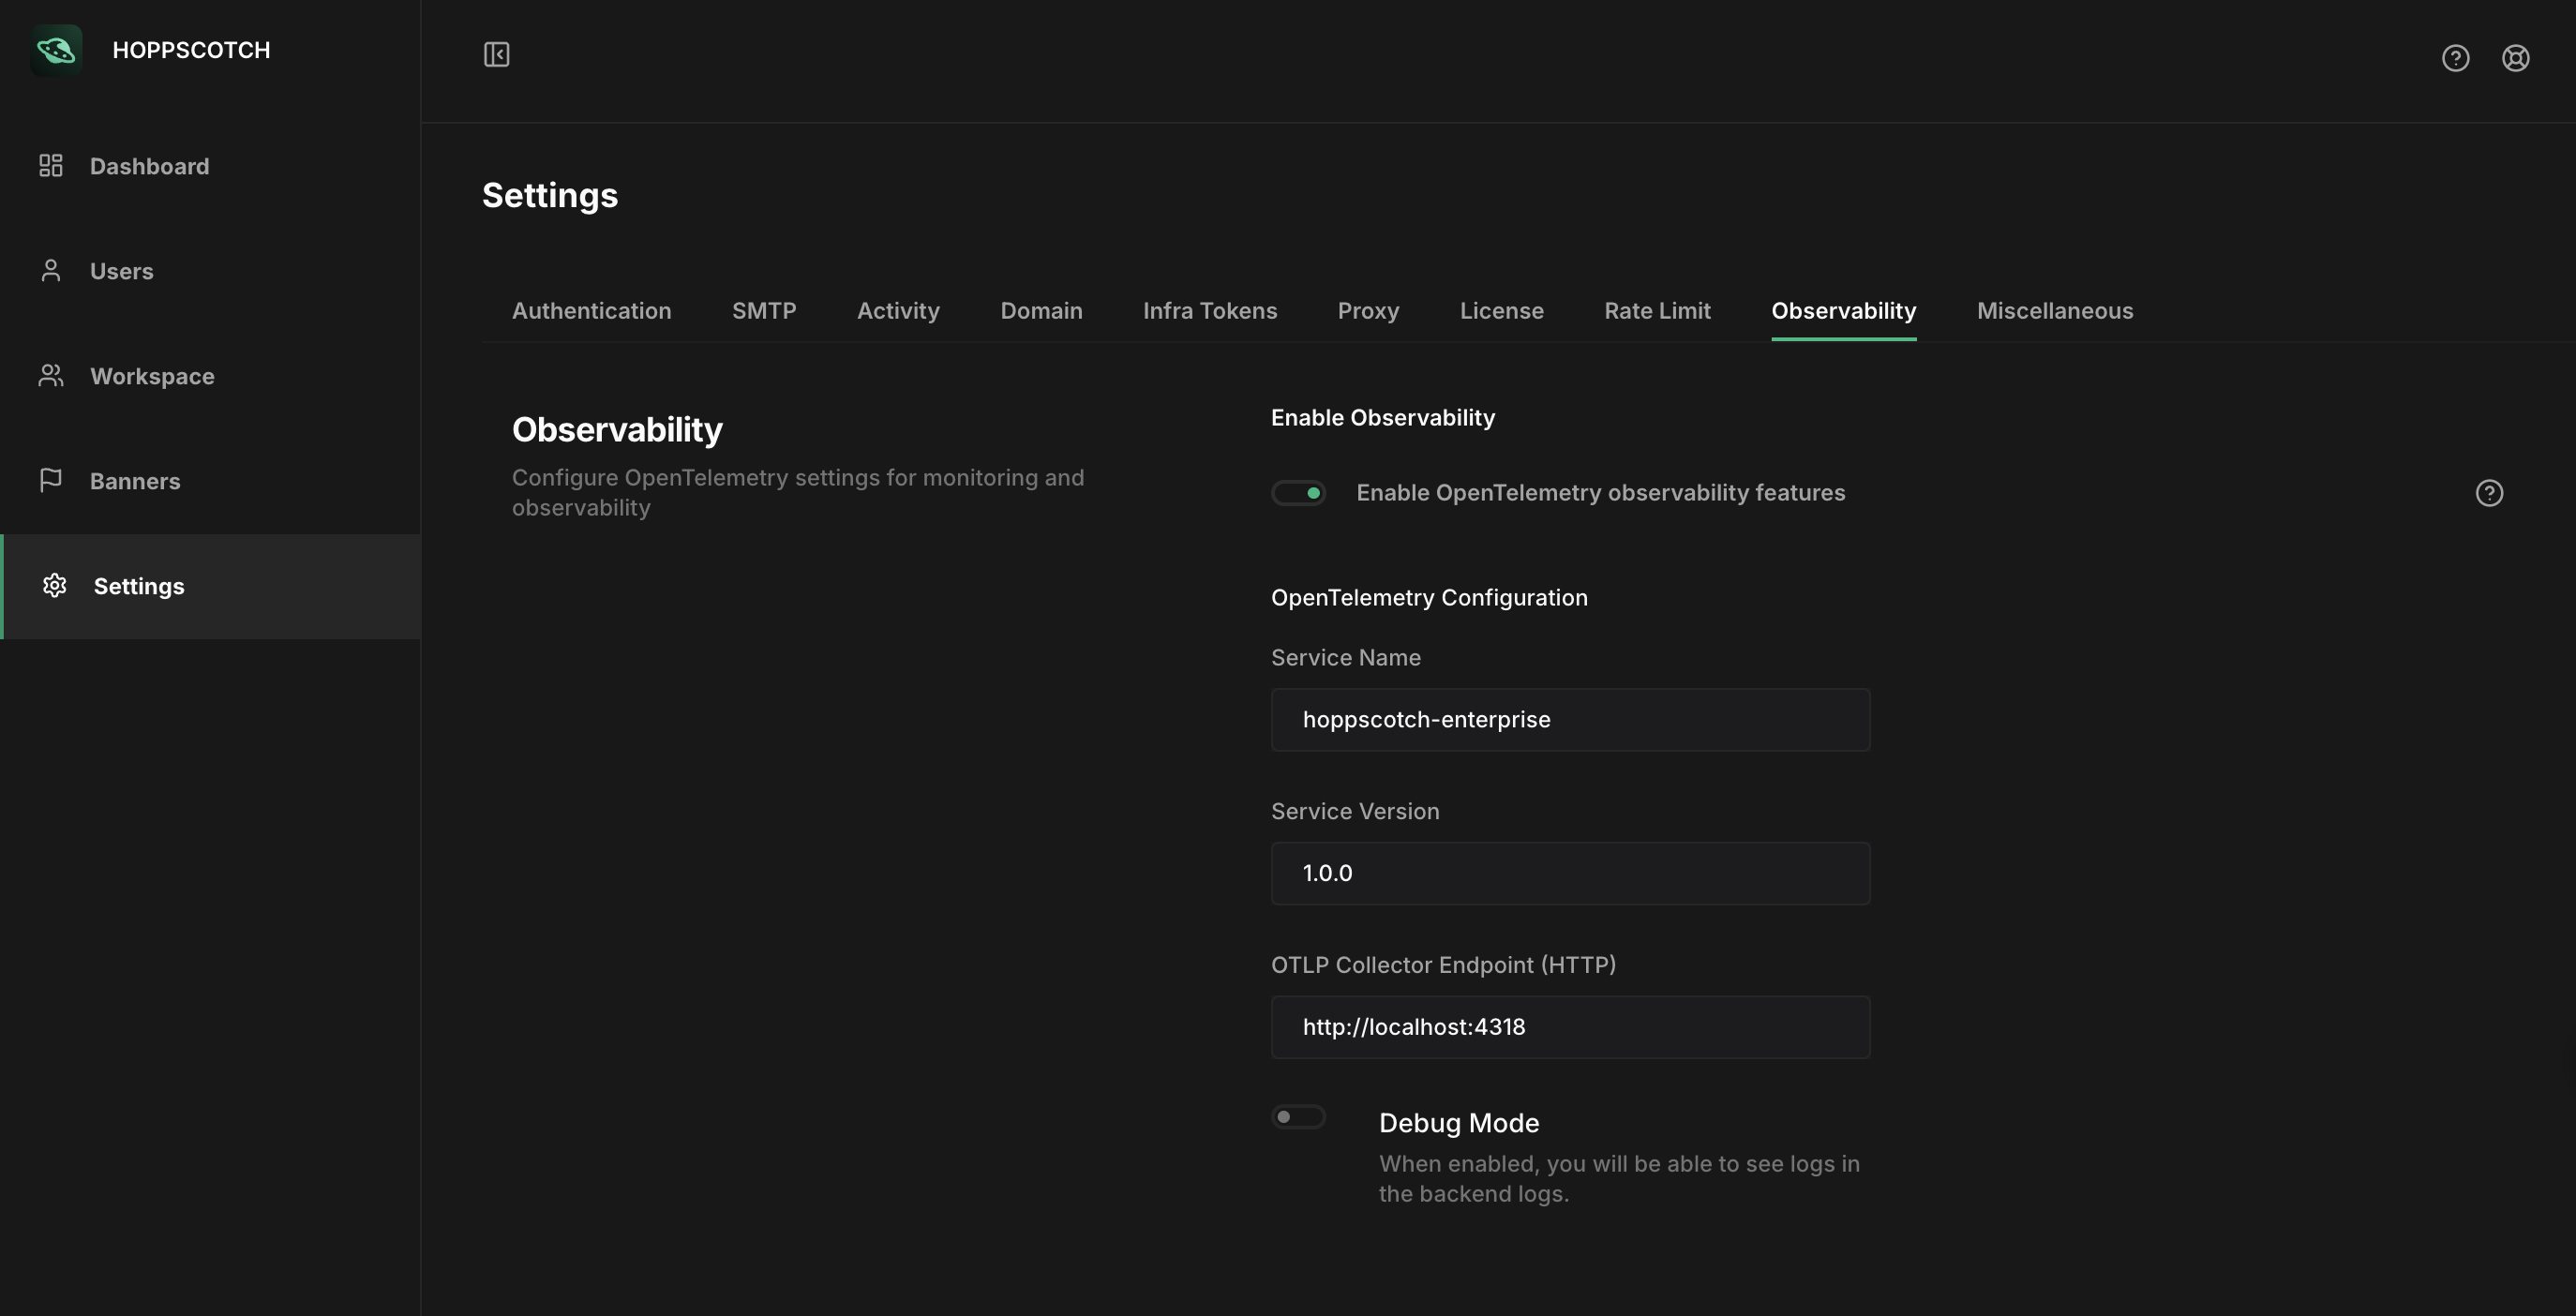
Task: Collapse the sidebar with the panel icon
Action: [x=496, y=54]
